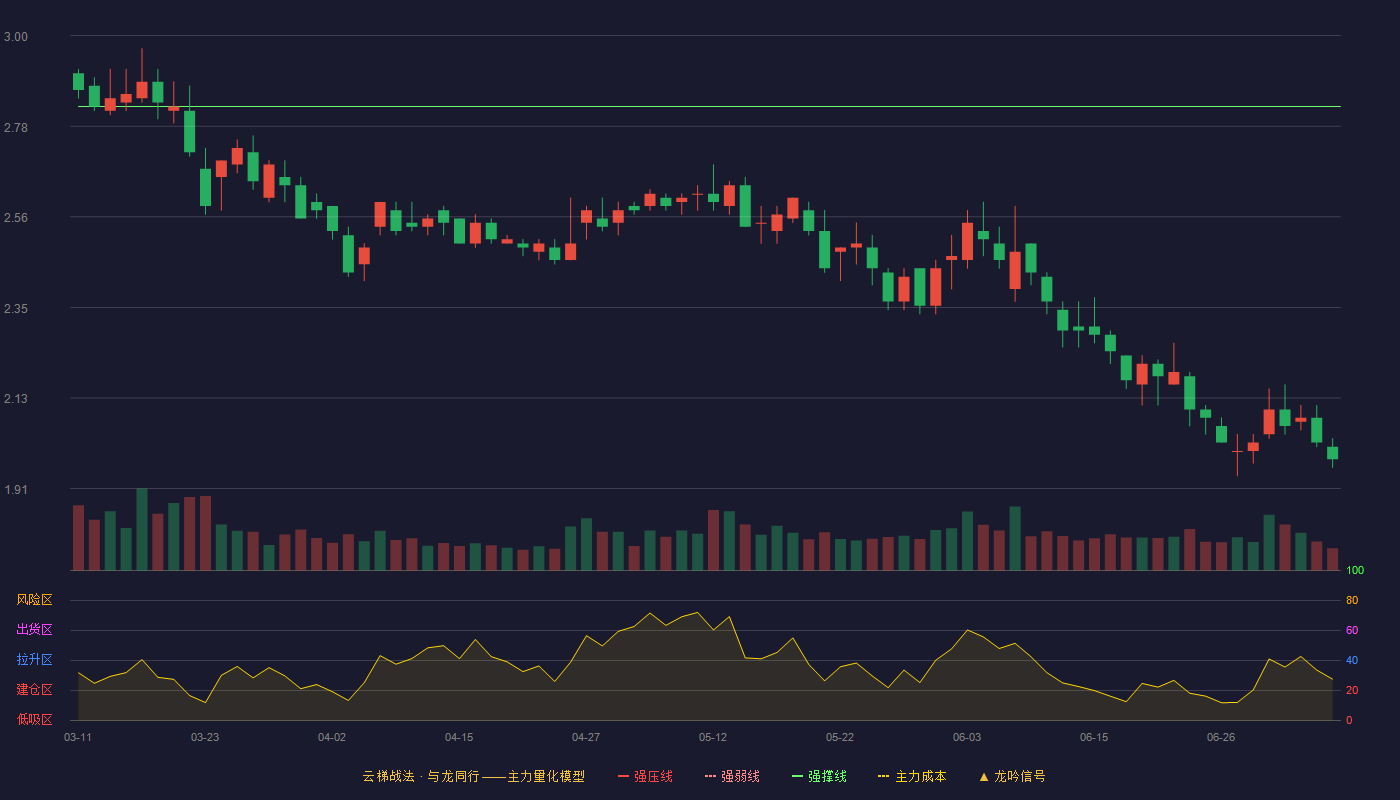Click the 出货区 zone label
This screenshot has width=1400, height=800.
[34, 630]
